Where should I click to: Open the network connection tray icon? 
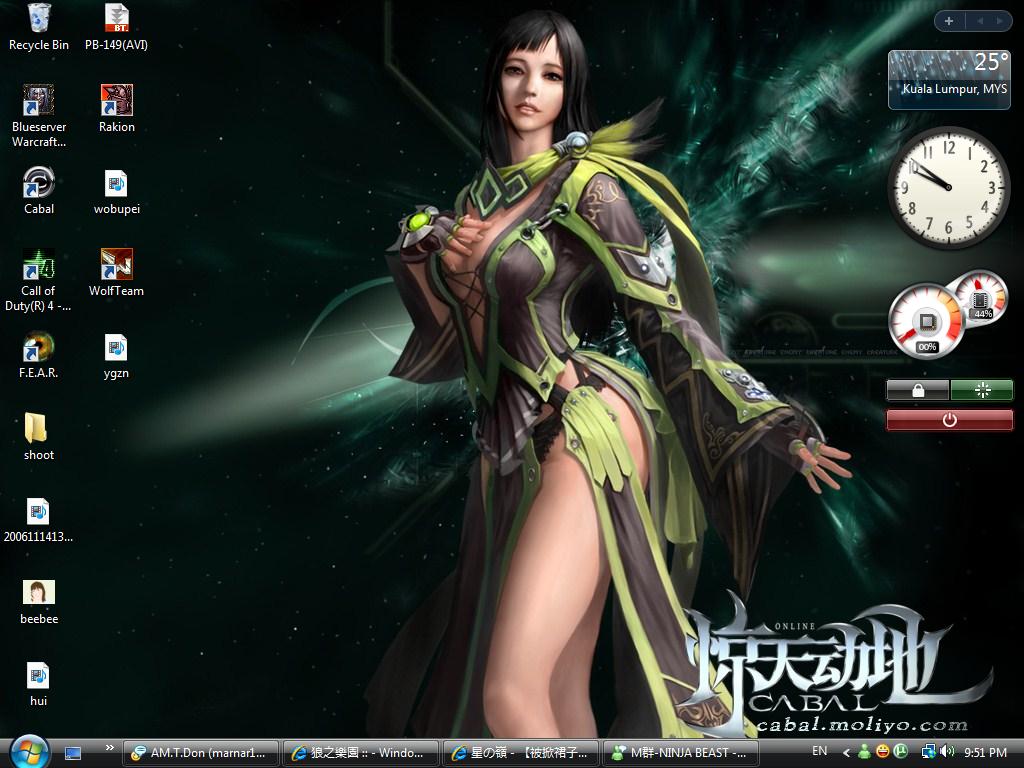[928, 752]
